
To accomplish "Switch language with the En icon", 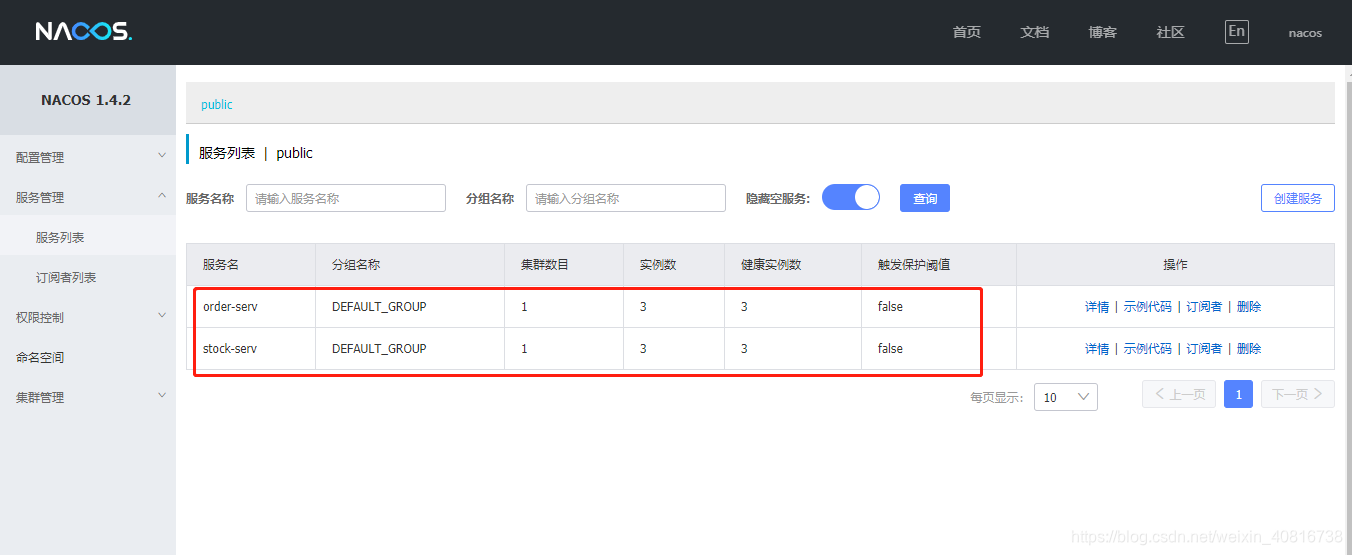I will click(x=1237, y=31).
